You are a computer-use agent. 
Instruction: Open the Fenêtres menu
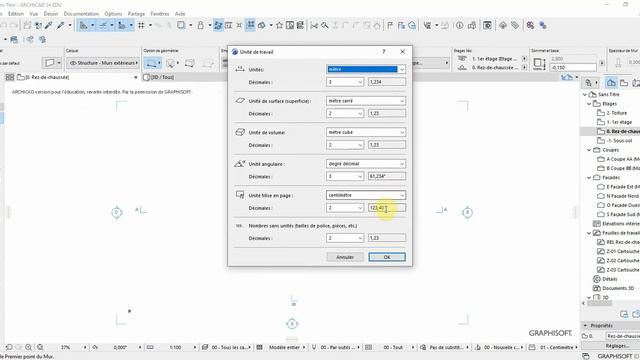160,14
